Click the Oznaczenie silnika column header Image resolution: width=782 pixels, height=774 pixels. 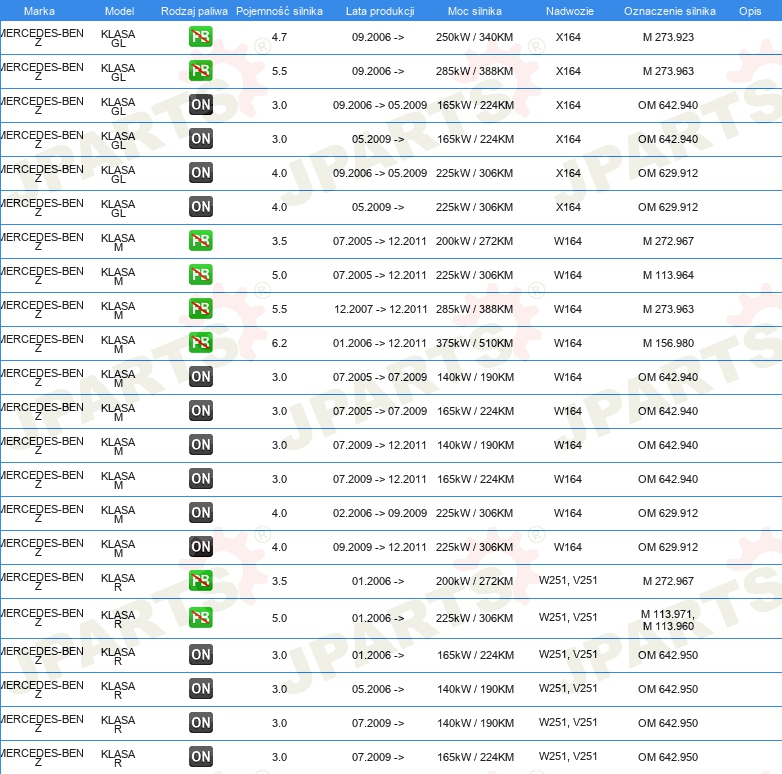point(669,10)
